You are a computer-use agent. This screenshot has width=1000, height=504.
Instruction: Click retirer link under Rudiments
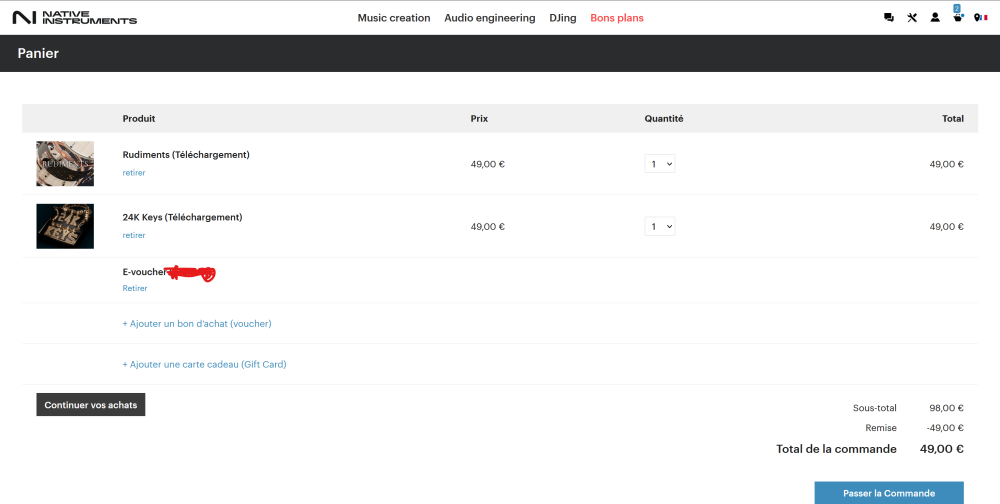point(134,173)
